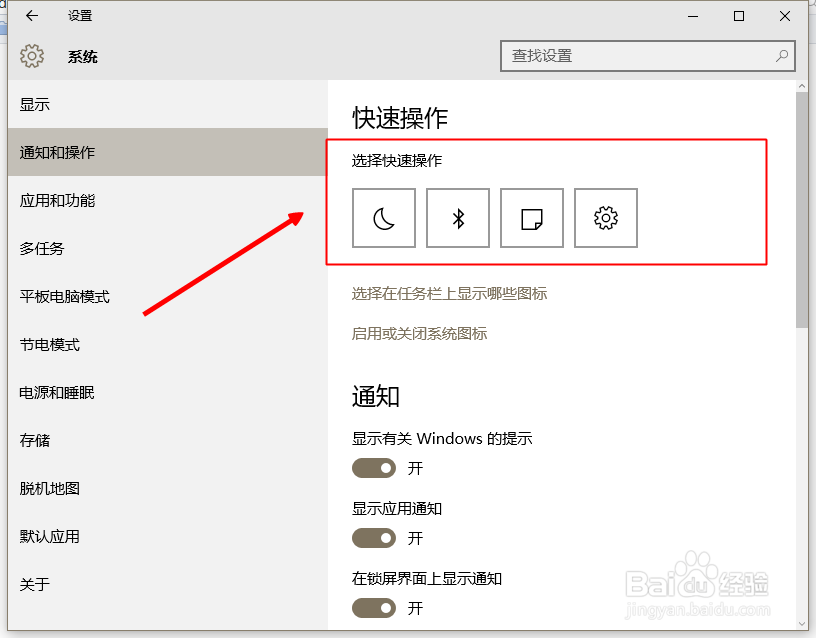816x638 pixels.
Task: Click the back arrow in title bar
Action: tap(32, 16)
